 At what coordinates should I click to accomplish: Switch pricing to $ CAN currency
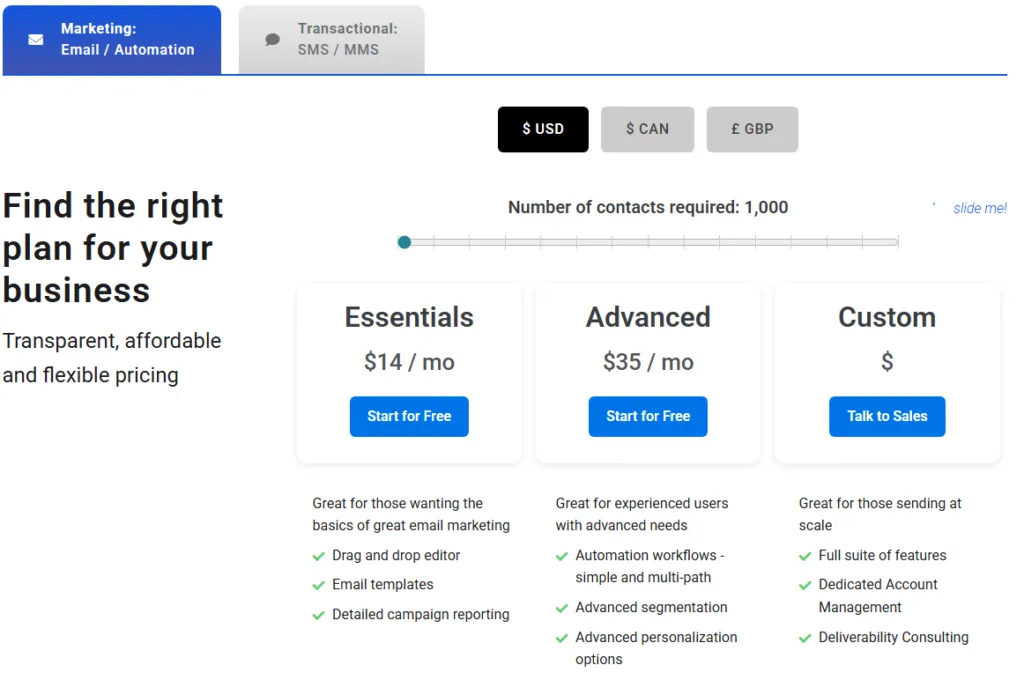pos(647,129)
